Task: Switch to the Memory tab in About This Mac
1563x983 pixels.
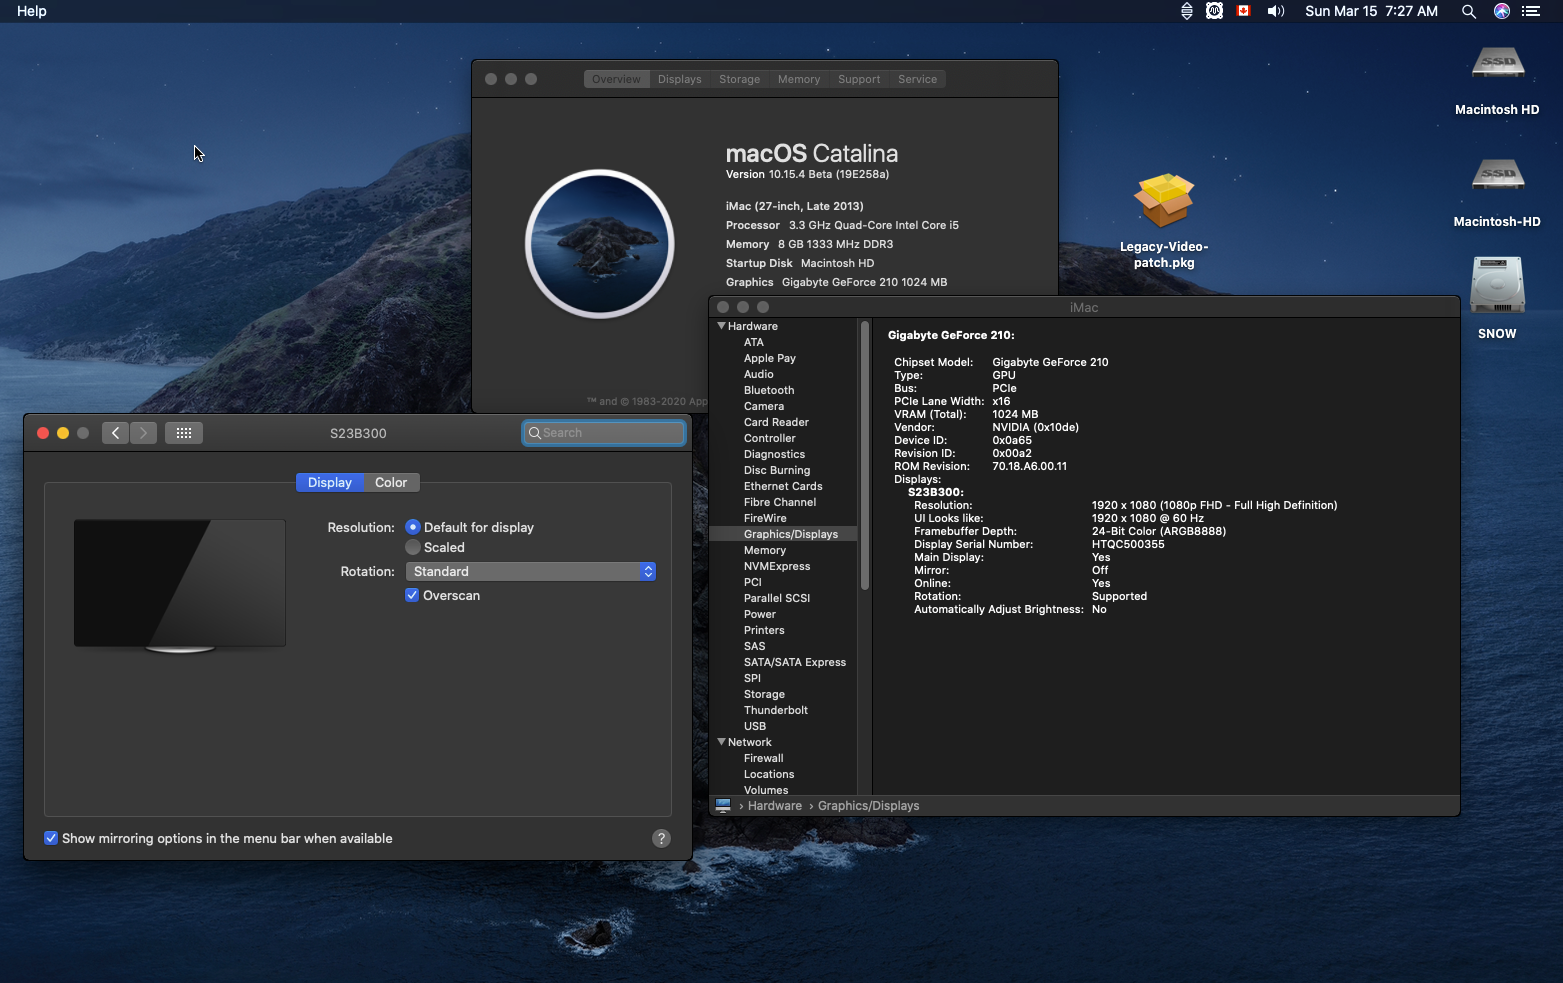Action: [799, 79]
